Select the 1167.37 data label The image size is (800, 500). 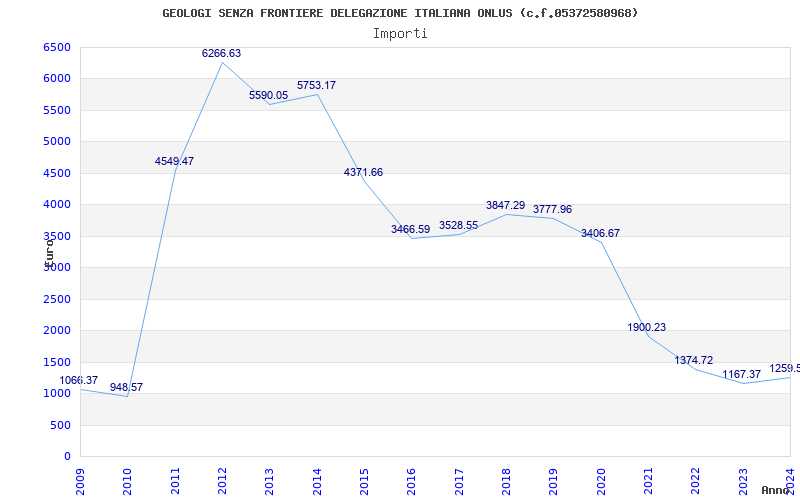tap(741, 374)
